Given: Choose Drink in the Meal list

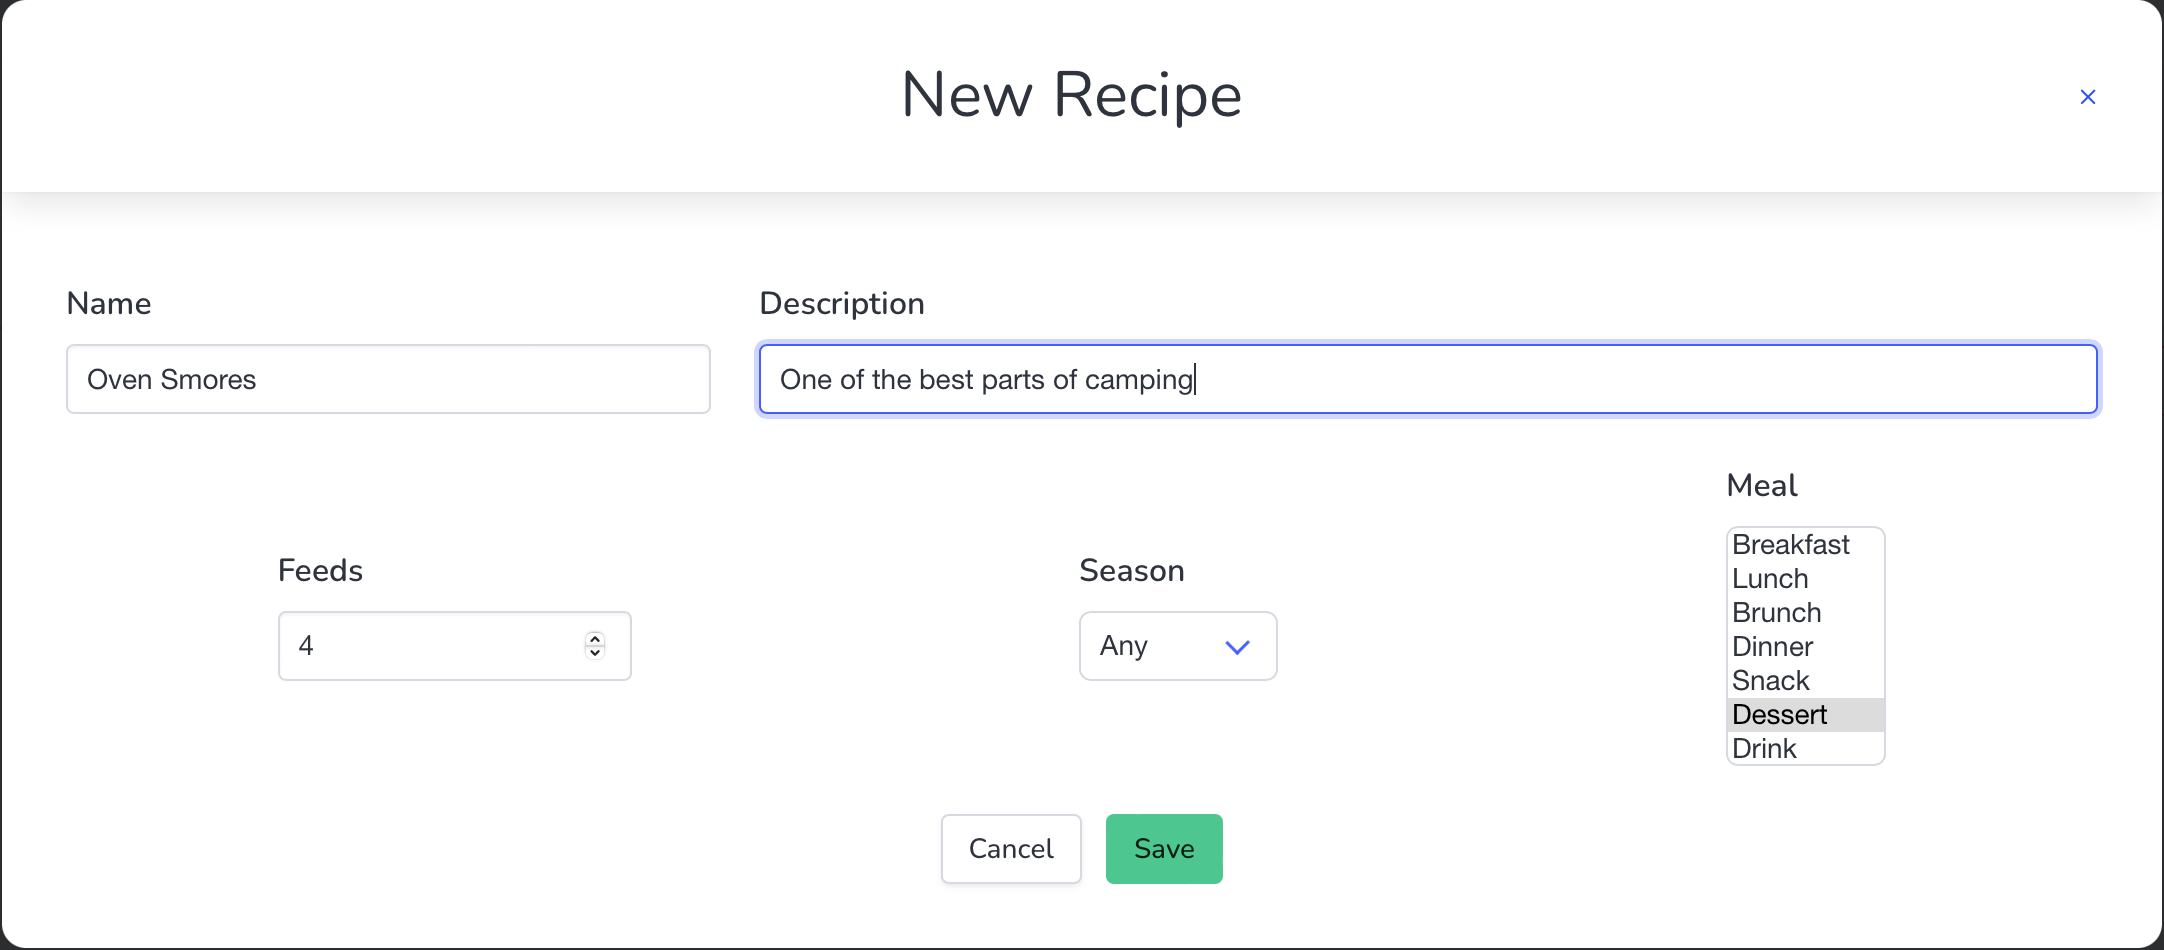Looking at the screenshot, I should [x=1764, y=749].
